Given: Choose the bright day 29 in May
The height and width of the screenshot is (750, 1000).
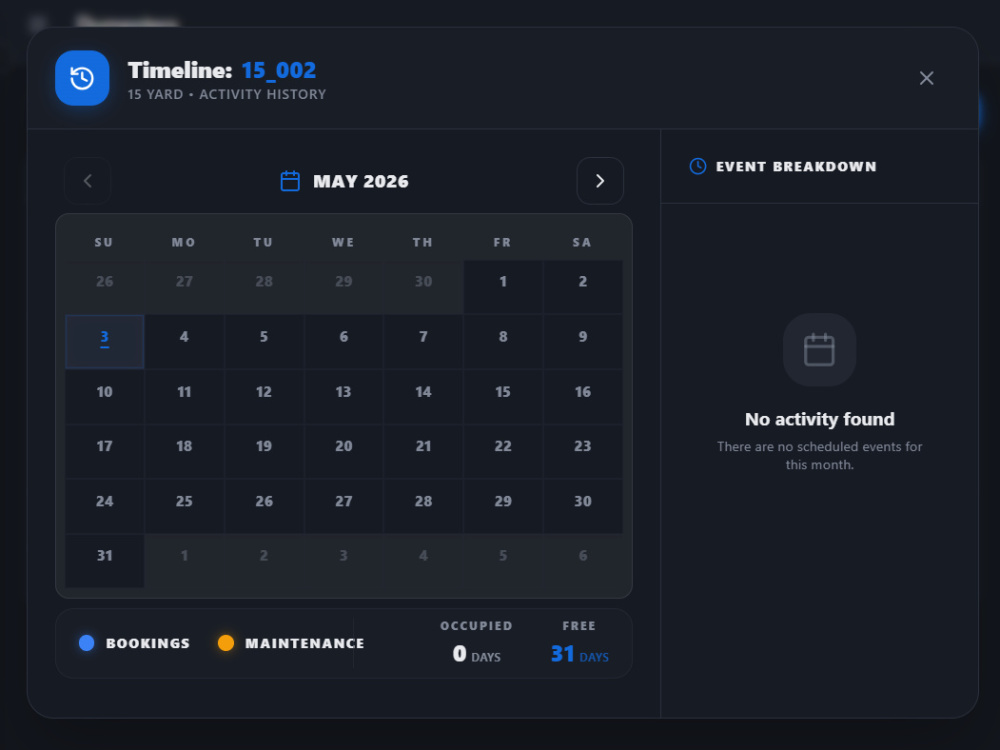Looking at the screenshot, I should tap(503, 506).
